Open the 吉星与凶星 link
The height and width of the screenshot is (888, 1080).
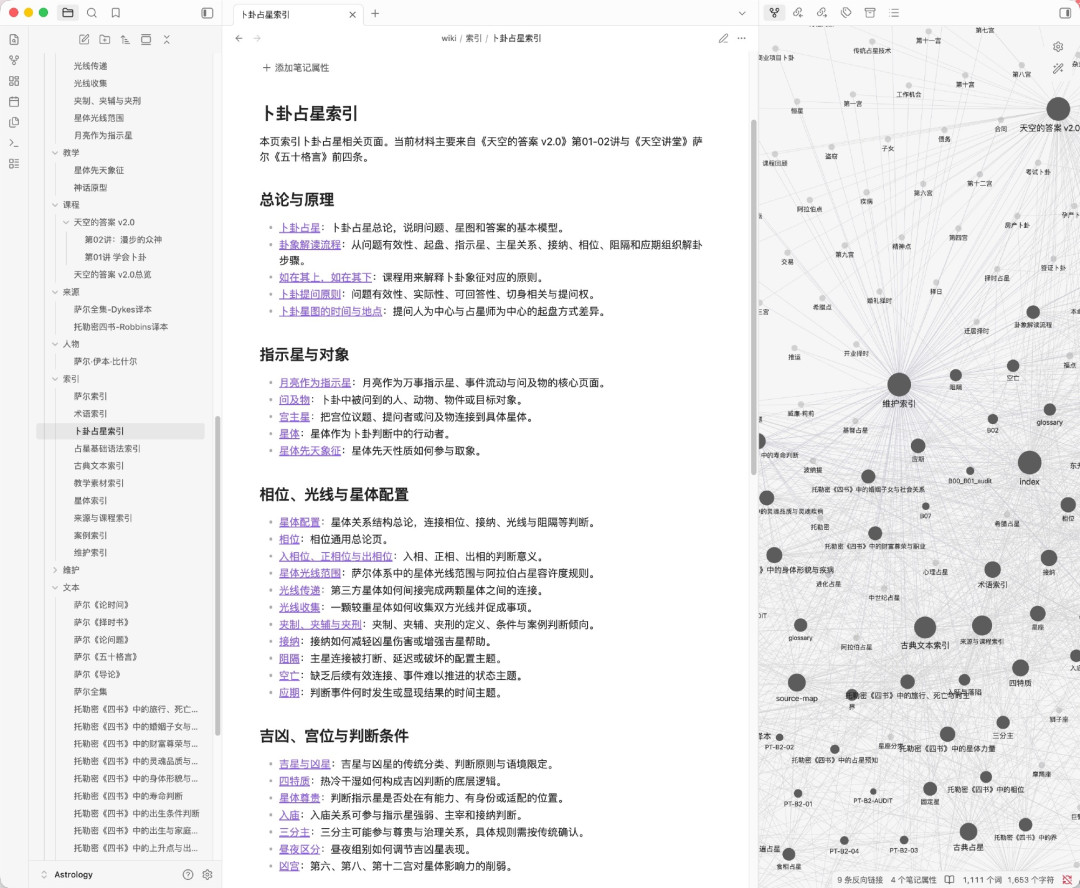(x=304, y=764)
